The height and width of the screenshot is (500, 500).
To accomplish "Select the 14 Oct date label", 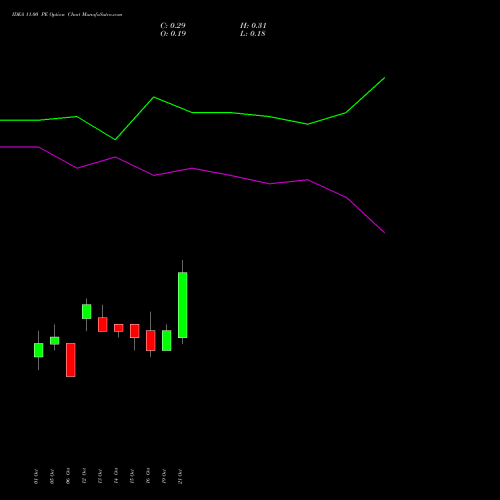I will click(116, 476).
